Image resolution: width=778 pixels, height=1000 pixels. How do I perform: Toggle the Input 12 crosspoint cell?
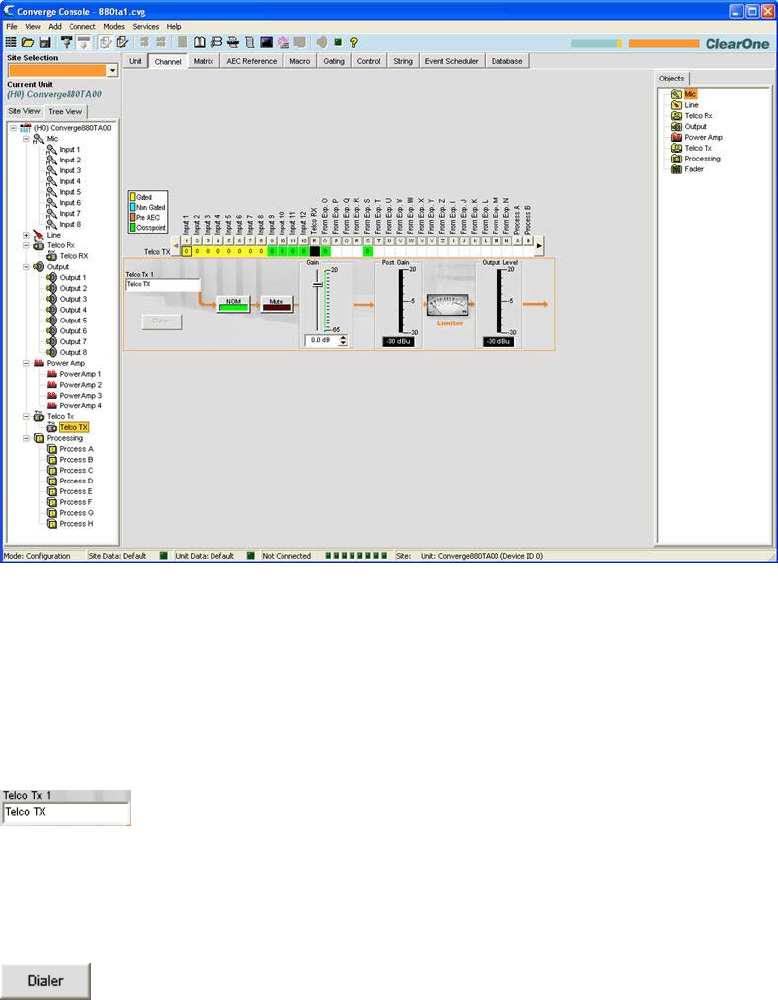[304, 251]
